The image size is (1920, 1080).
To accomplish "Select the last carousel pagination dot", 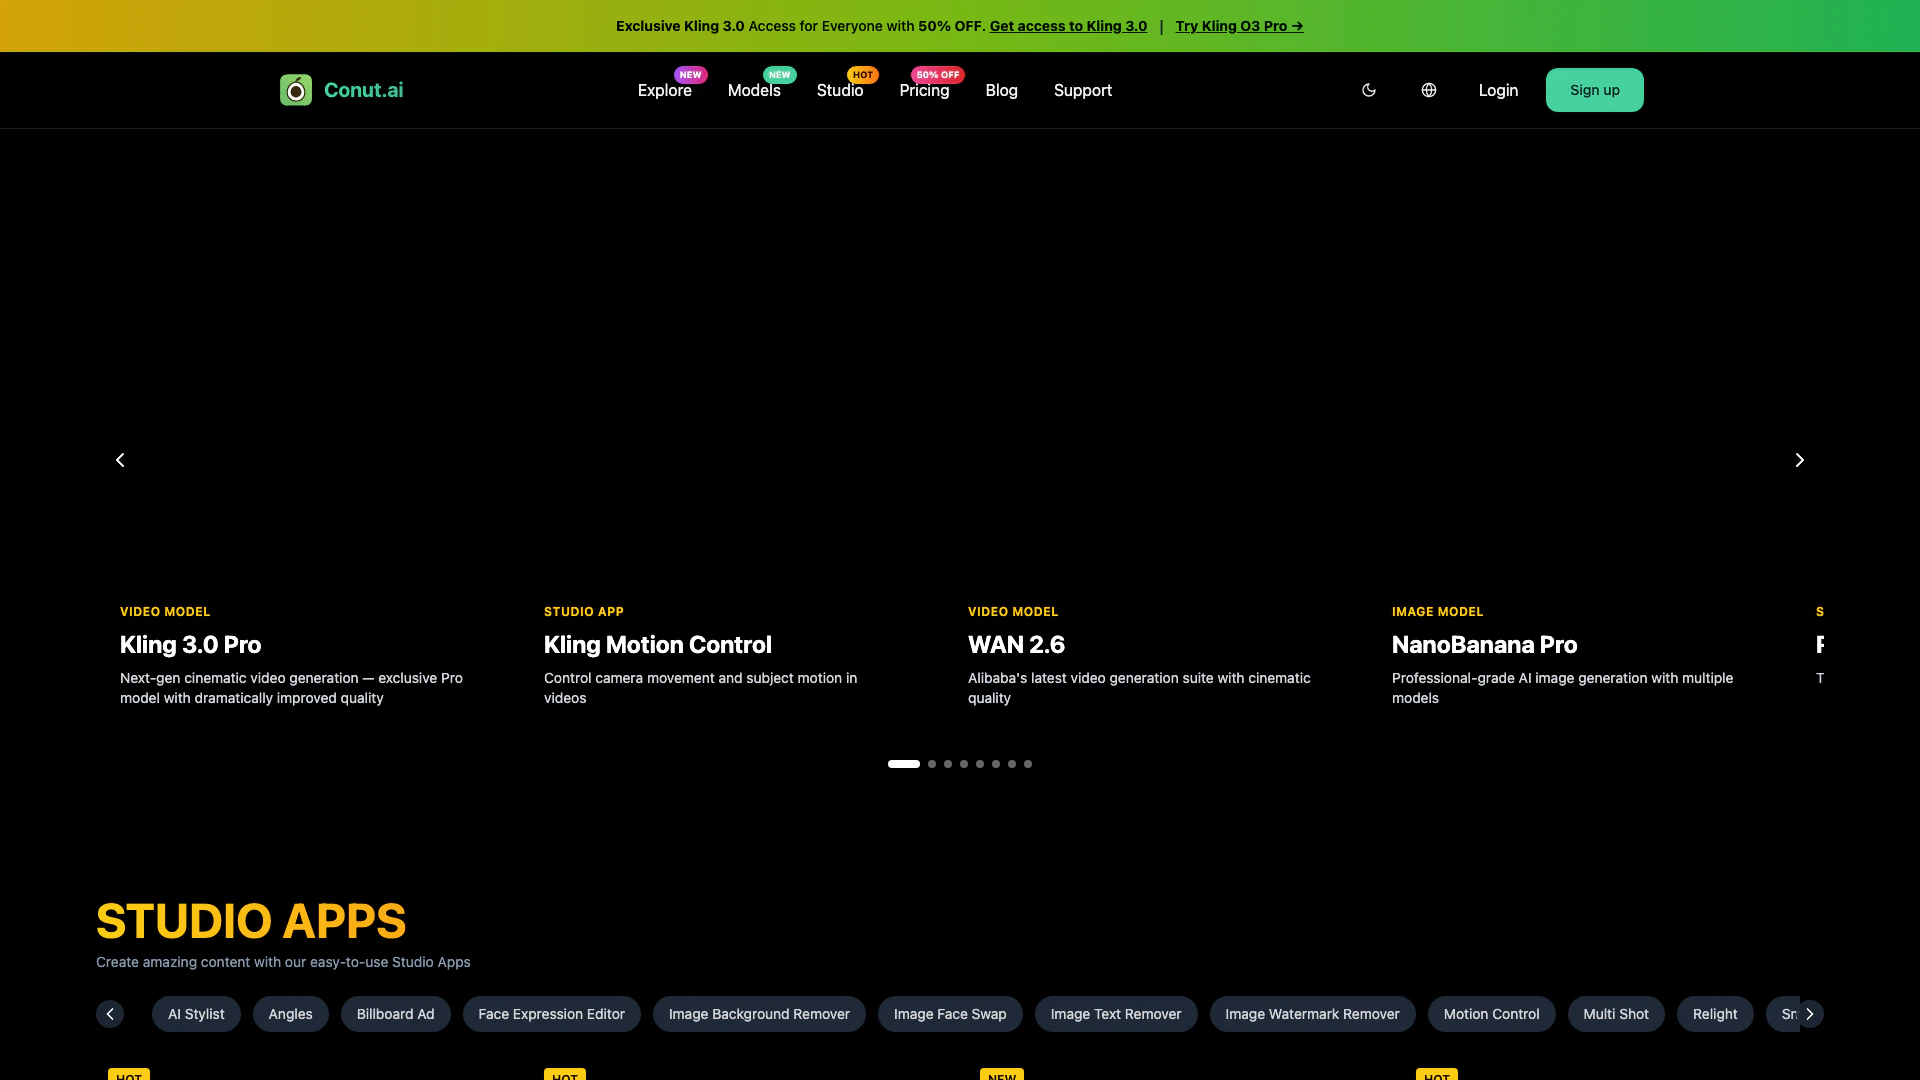I will [x=1028, y=764].
